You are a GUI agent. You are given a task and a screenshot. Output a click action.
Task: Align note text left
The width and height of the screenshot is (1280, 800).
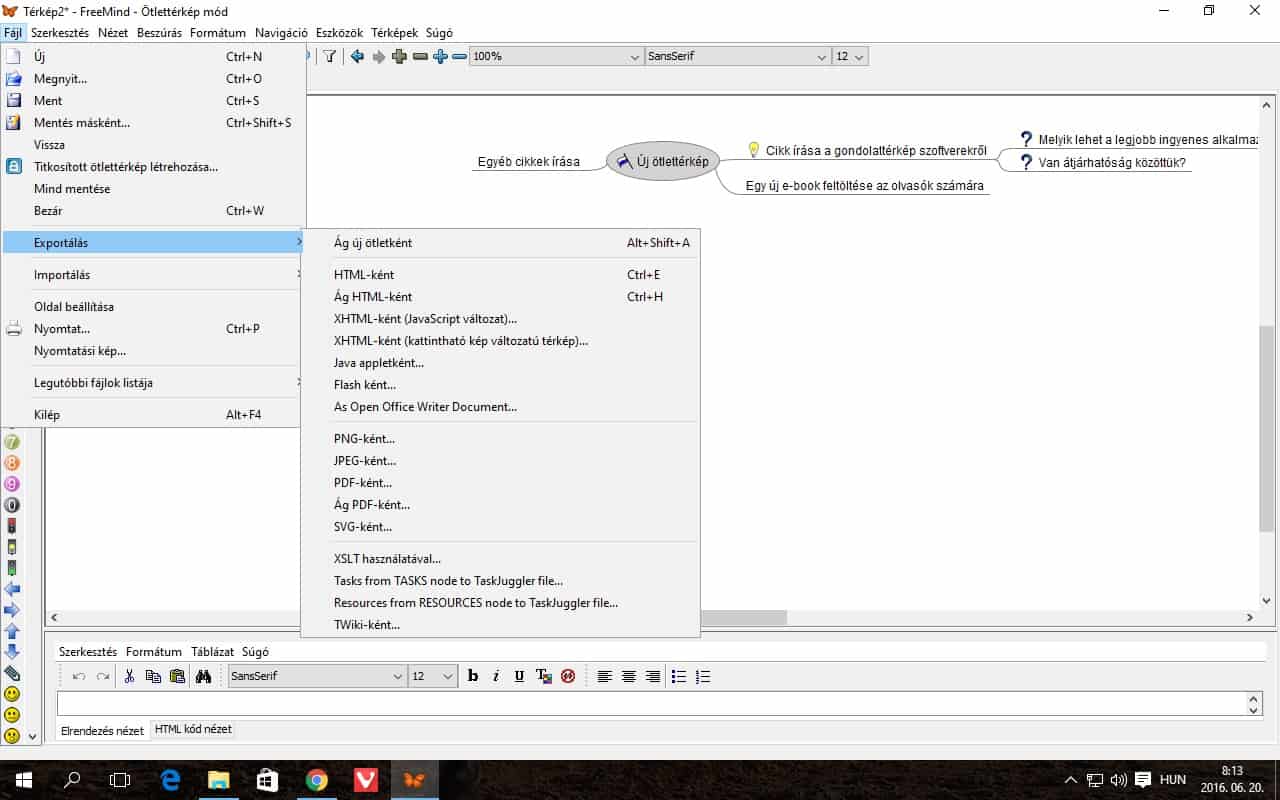click(605, 676)
